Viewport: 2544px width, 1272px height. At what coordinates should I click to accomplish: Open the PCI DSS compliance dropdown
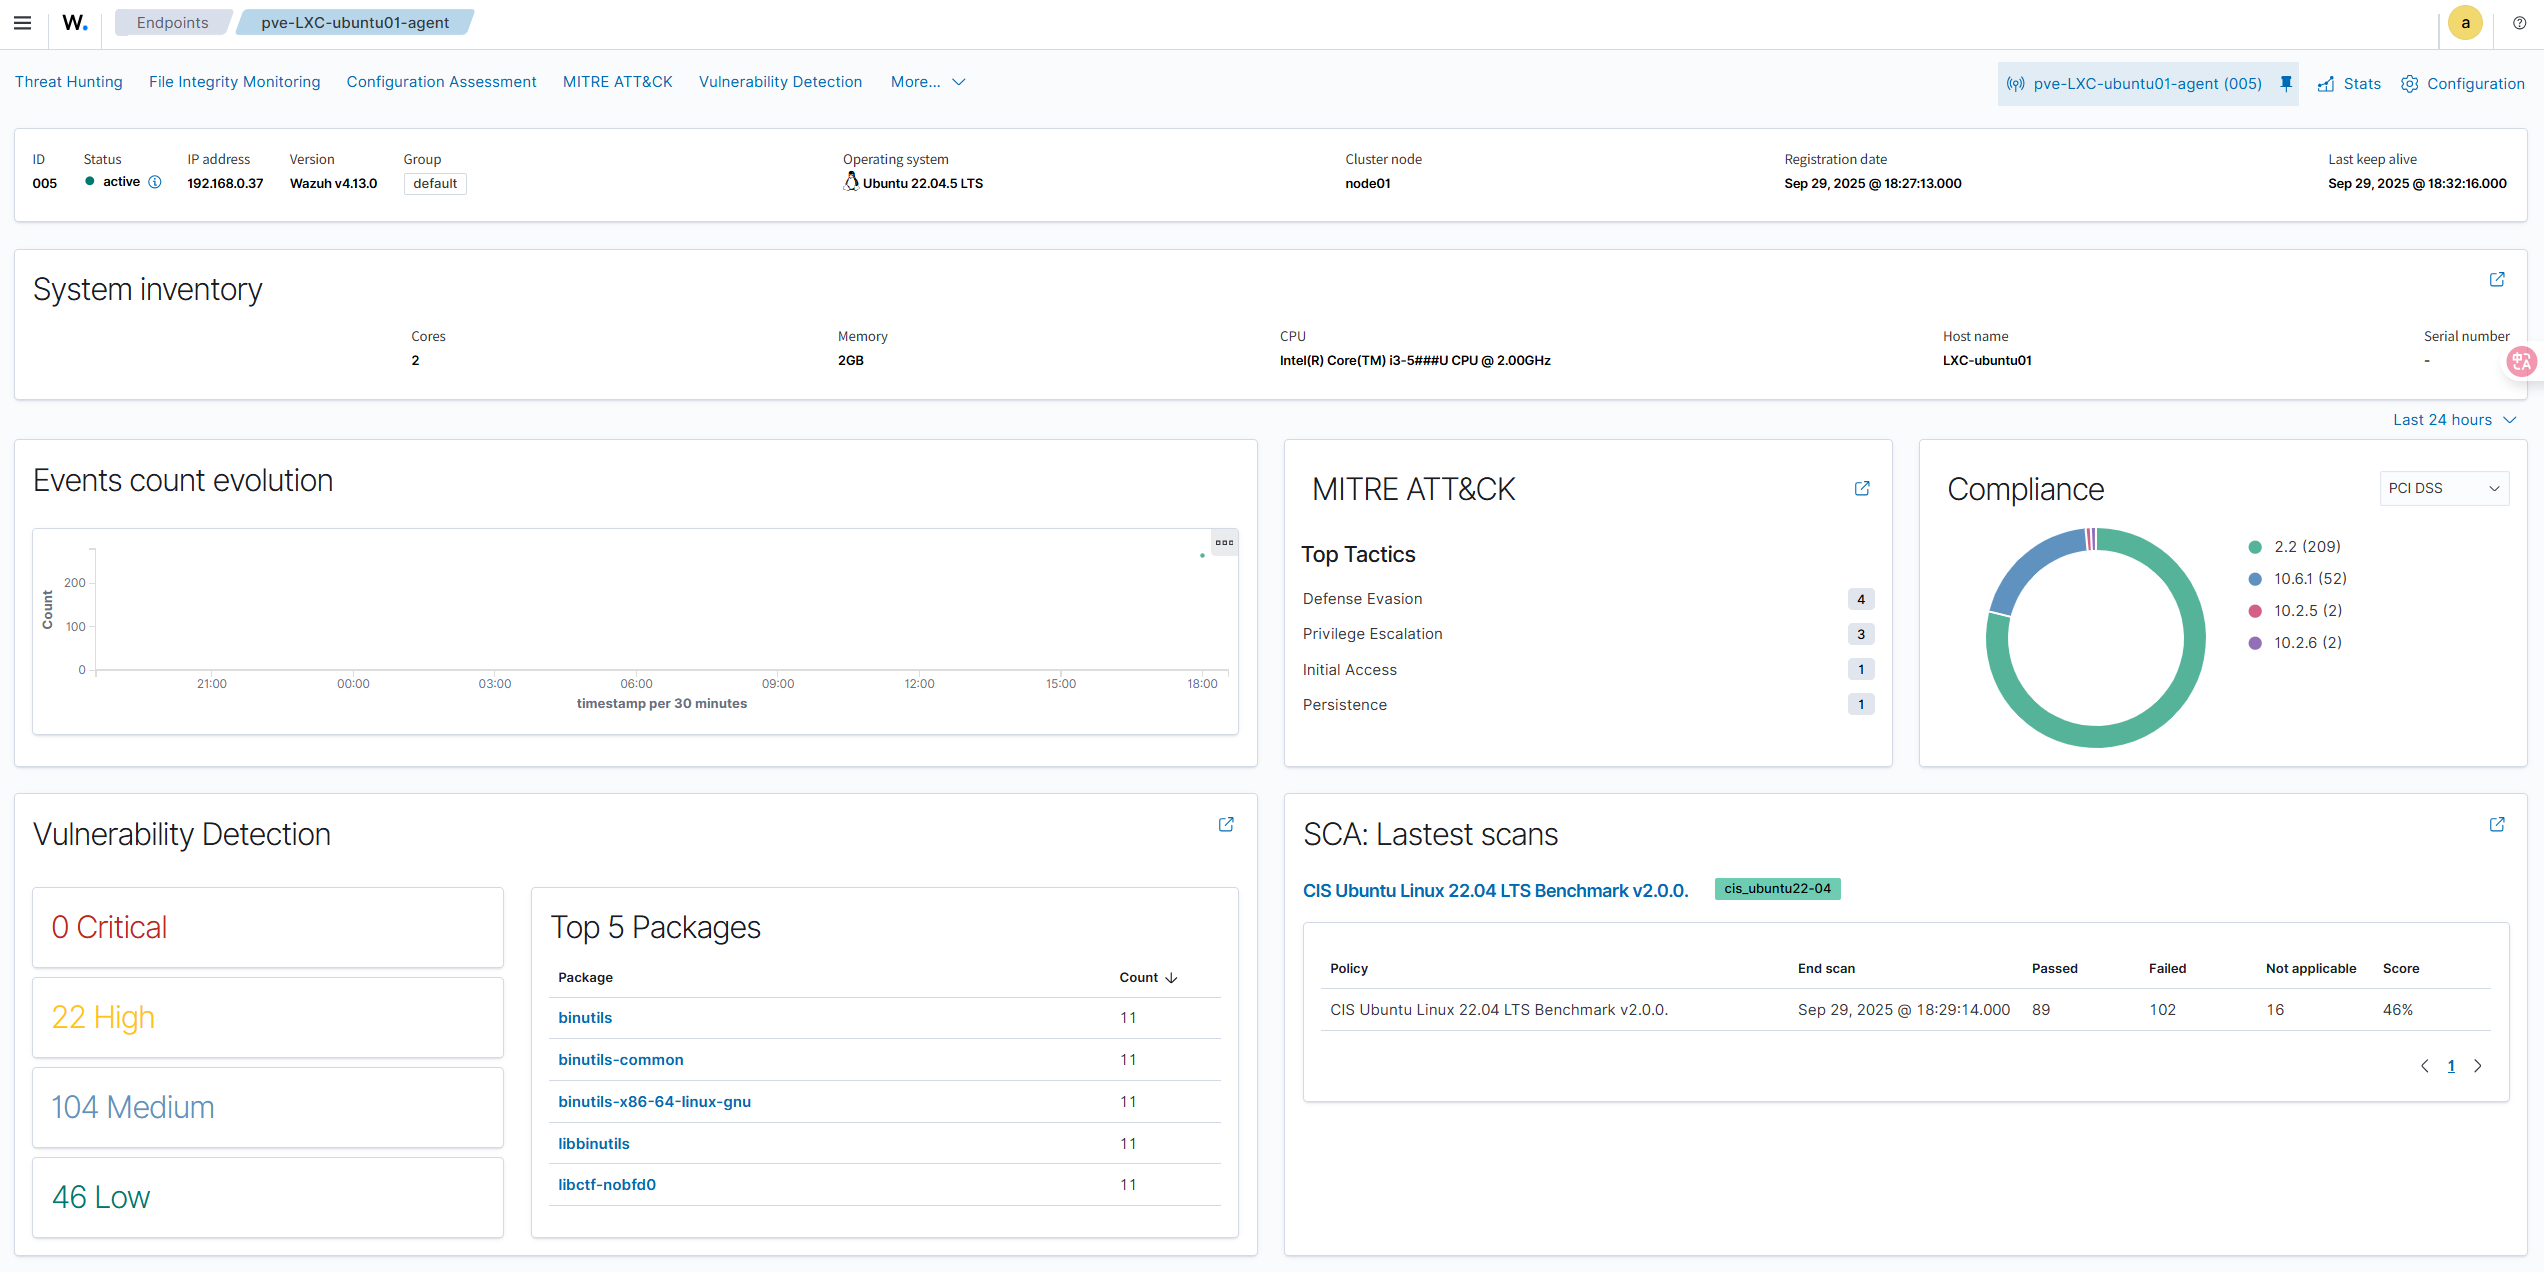(x=2443, y=488)
